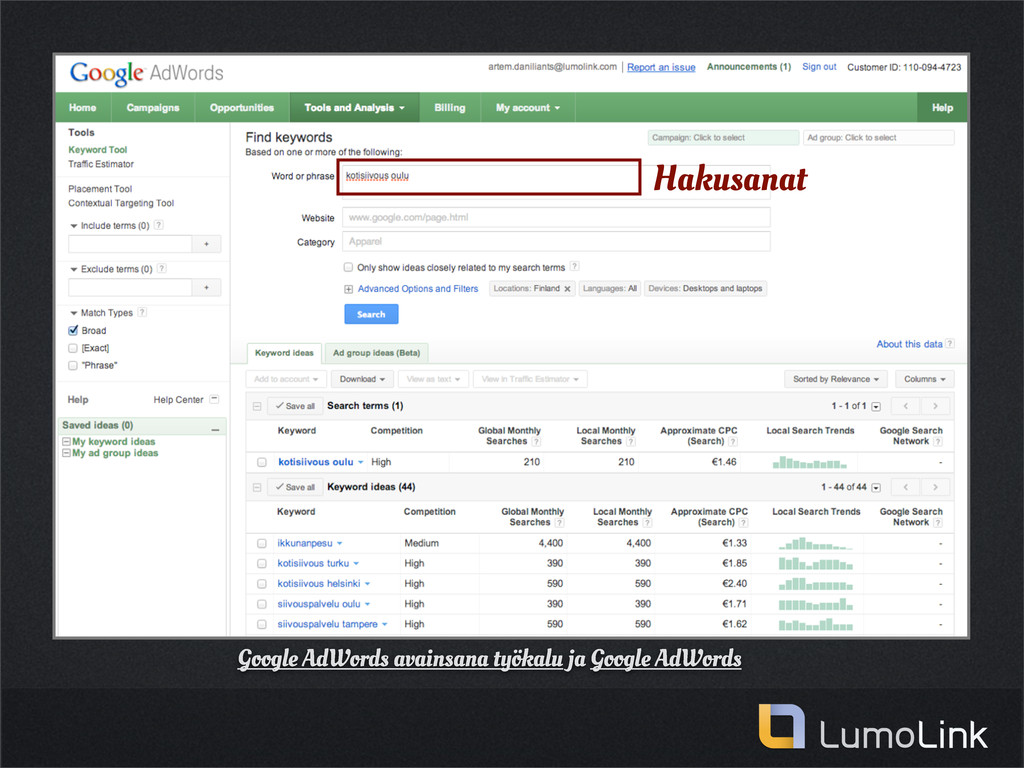The image size is (1024, 768).
Task: Open help icon for Search terms Approximate CPC
Action: [733, 441]
